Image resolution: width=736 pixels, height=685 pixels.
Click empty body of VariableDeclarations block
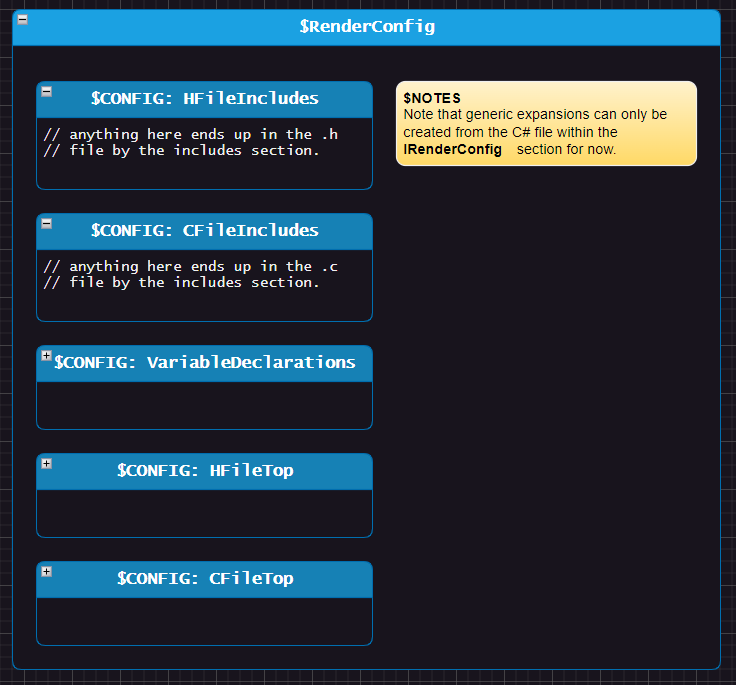205,405
